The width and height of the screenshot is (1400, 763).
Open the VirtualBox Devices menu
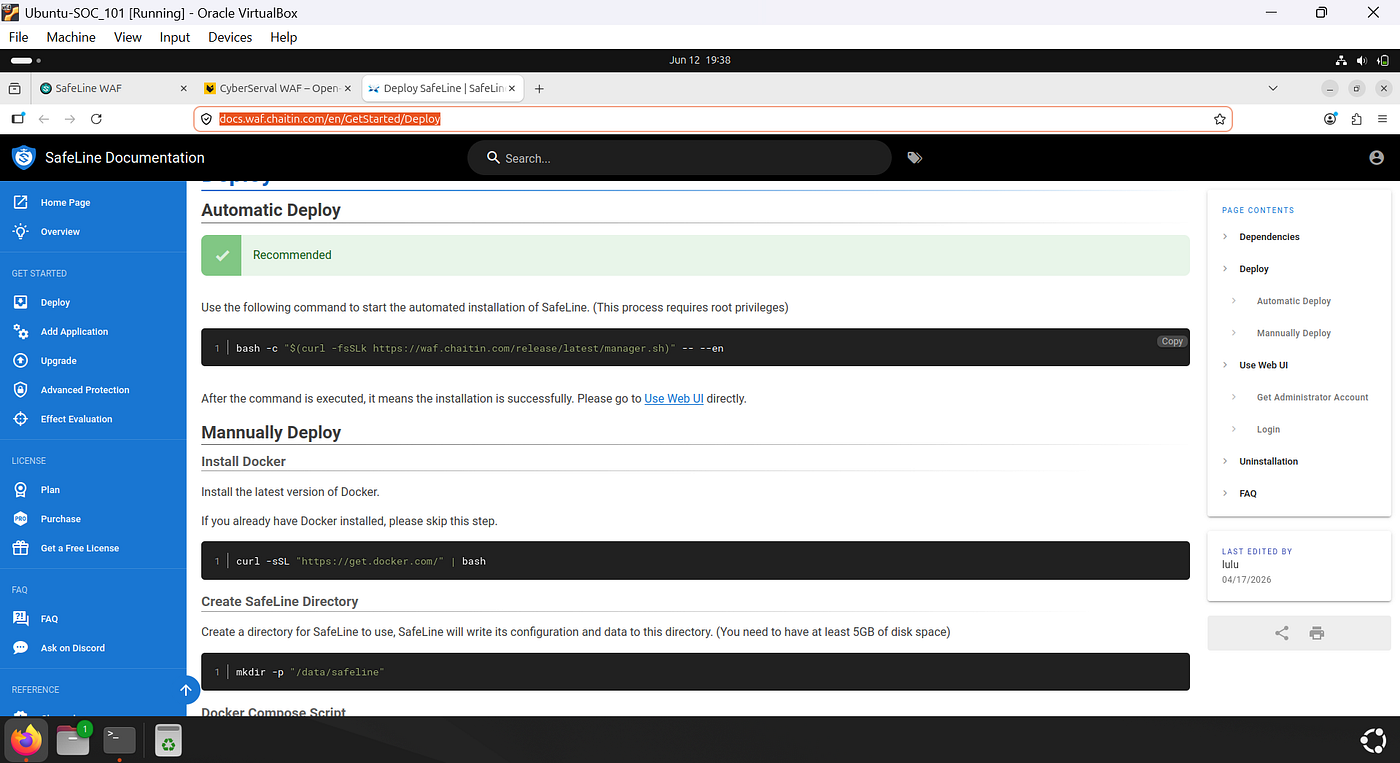click(x=230, y=37)
